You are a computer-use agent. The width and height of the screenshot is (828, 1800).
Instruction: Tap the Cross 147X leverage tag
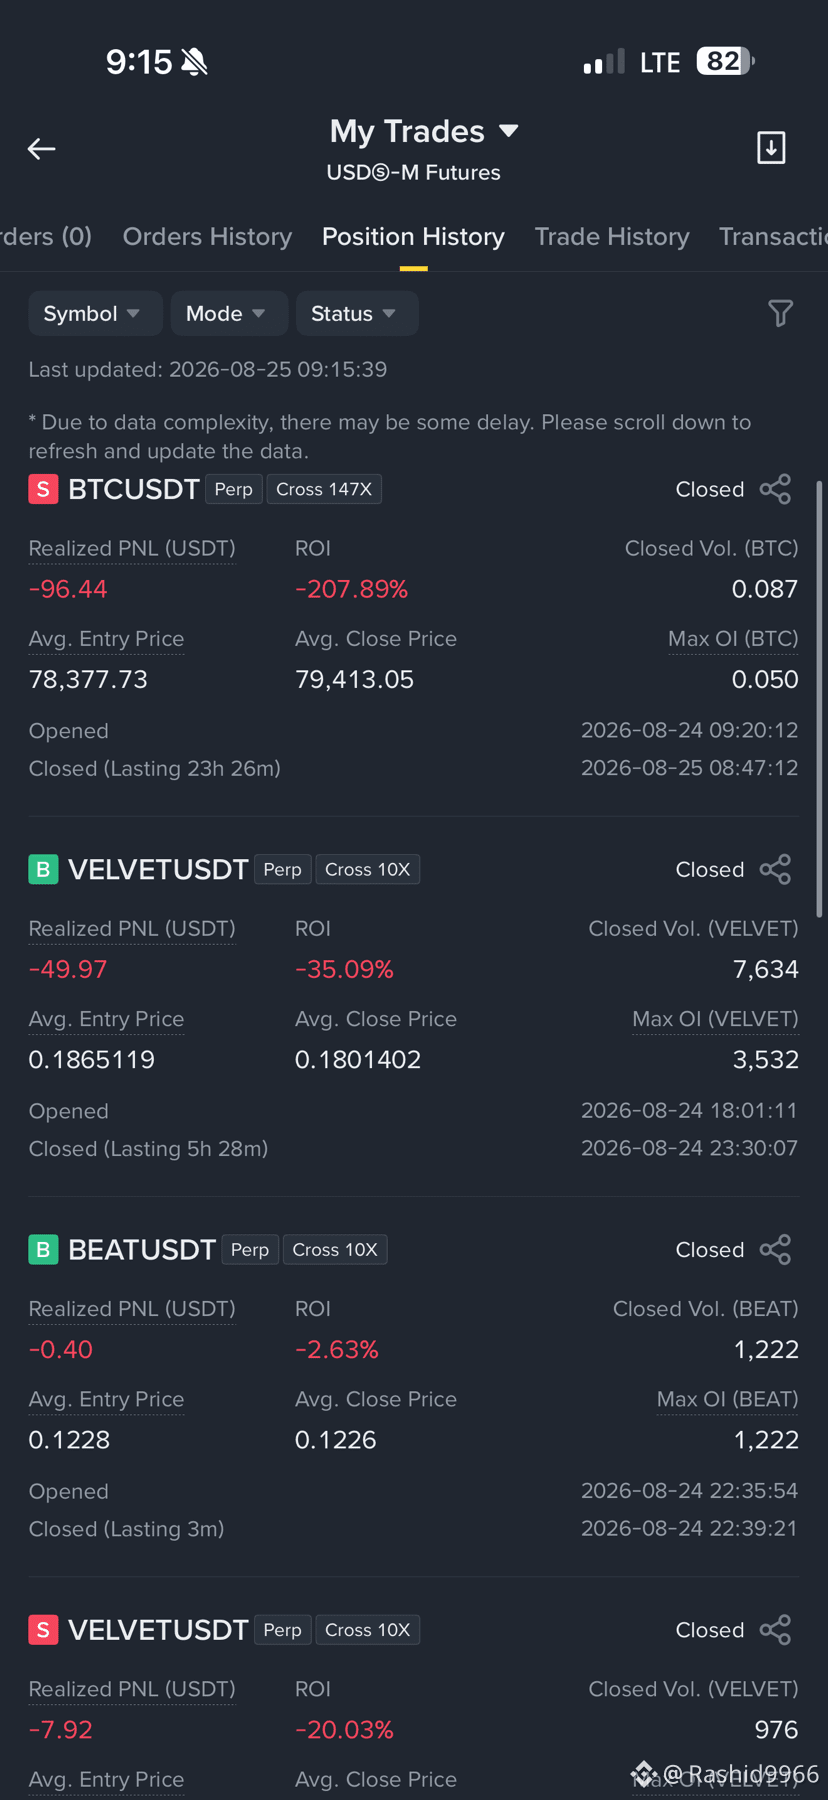324,489
